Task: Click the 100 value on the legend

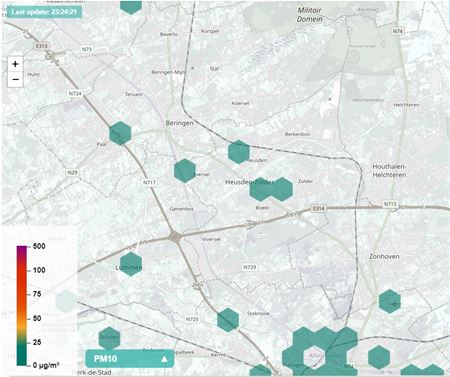Action: coord(39,270)
